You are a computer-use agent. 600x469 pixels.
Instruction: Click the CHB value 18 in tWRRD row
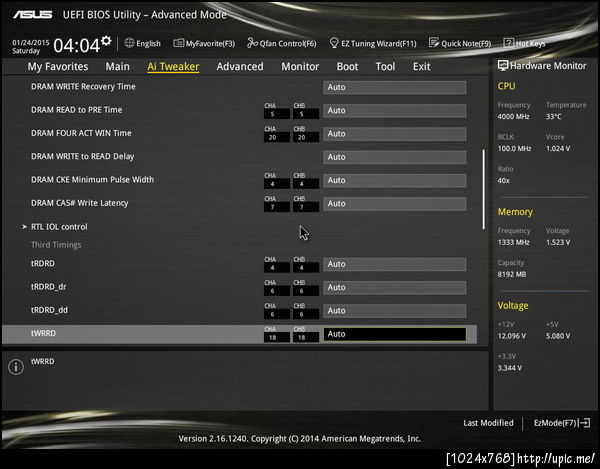coord(305,337)
